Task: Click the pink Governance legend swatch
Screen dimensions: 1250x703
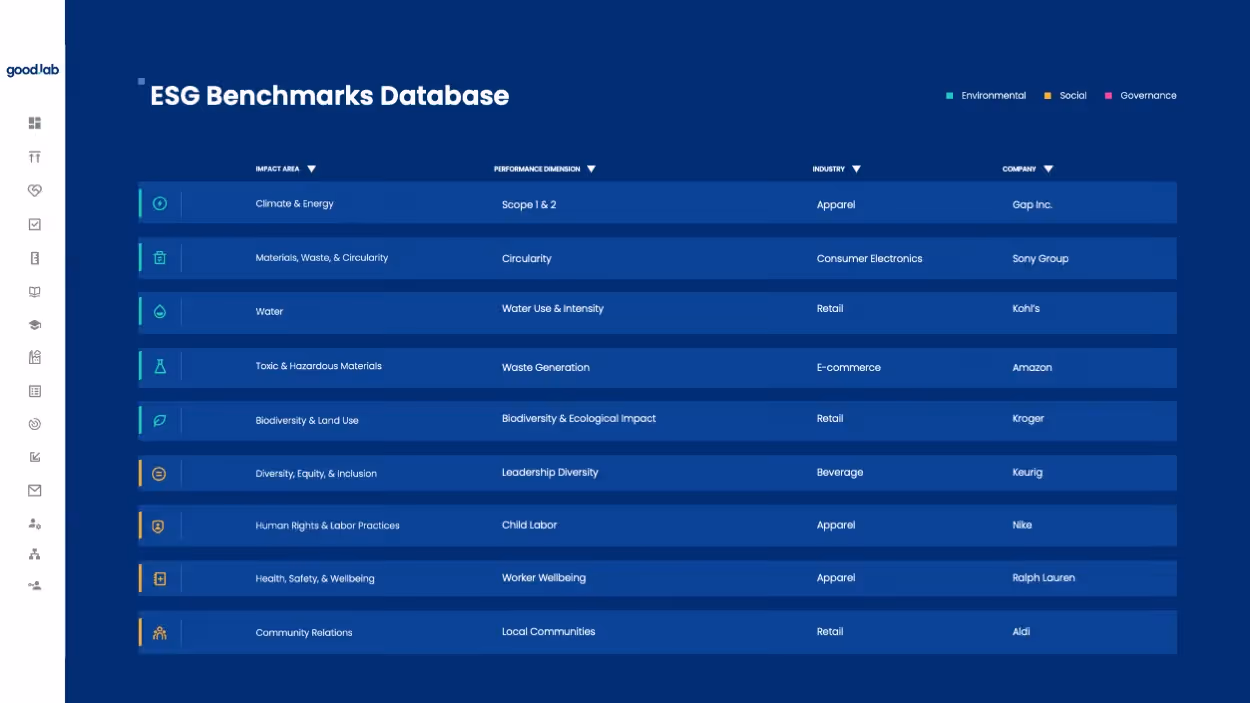Action: (x=1108, y=96)
